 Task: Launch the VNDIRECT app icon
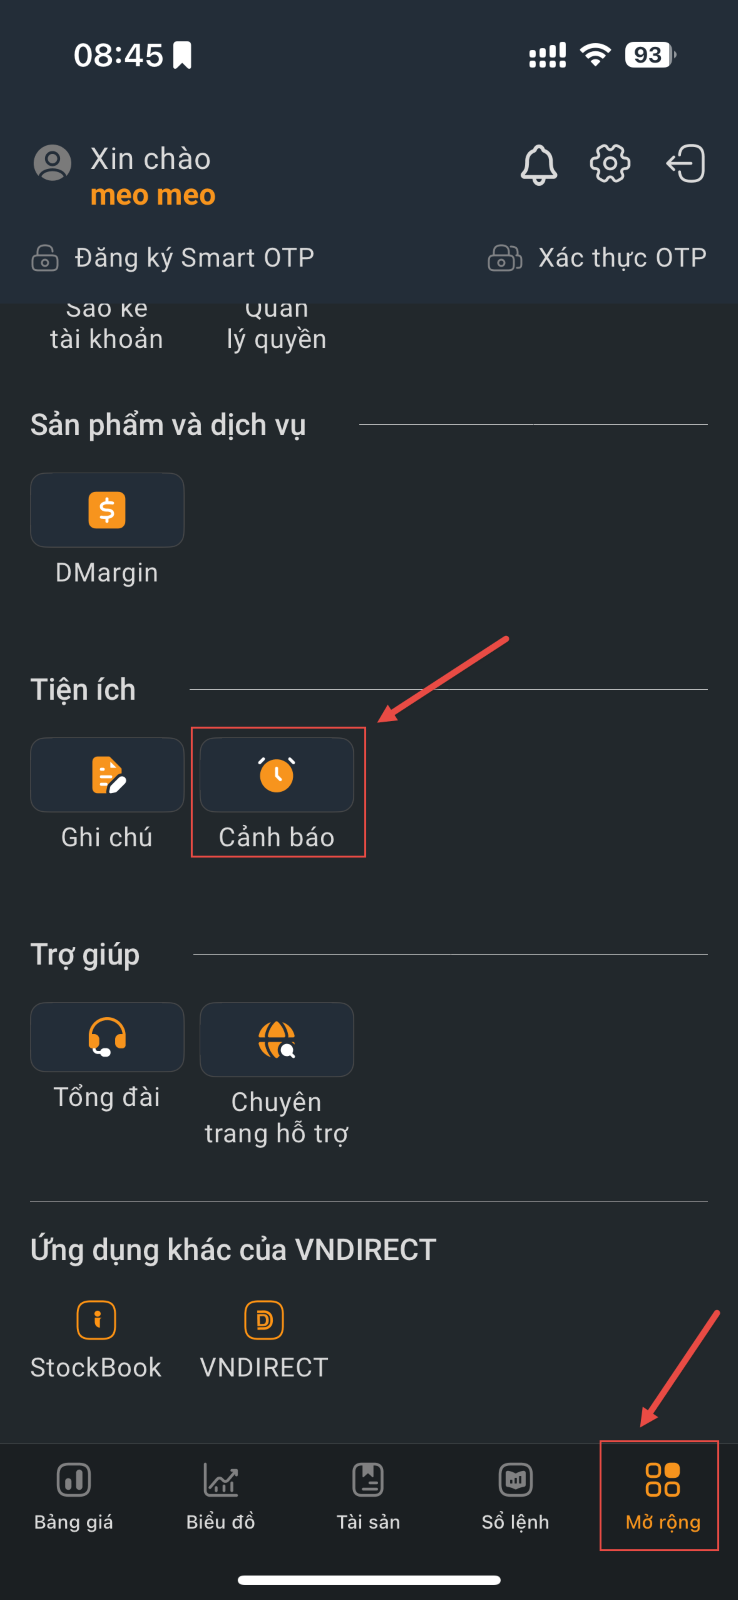264,1320
